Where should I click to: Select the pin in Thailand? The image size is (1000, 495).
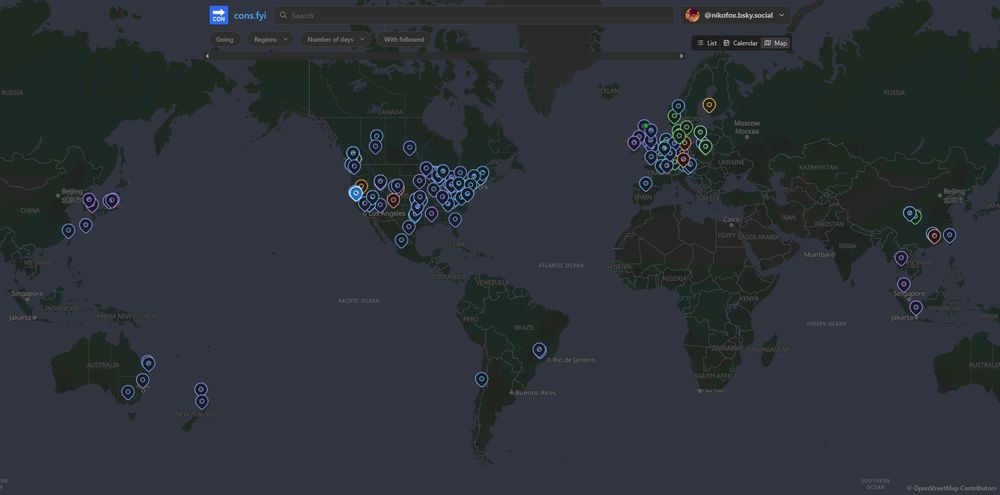(901, 258)
